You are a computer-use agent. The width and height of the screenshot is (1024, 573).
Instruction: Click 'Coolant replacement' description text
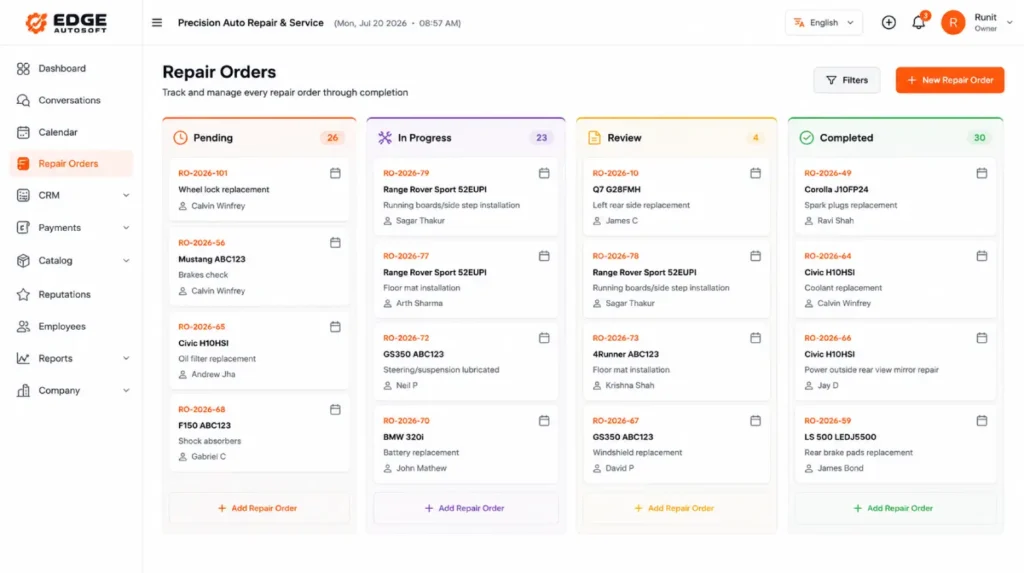842,288
